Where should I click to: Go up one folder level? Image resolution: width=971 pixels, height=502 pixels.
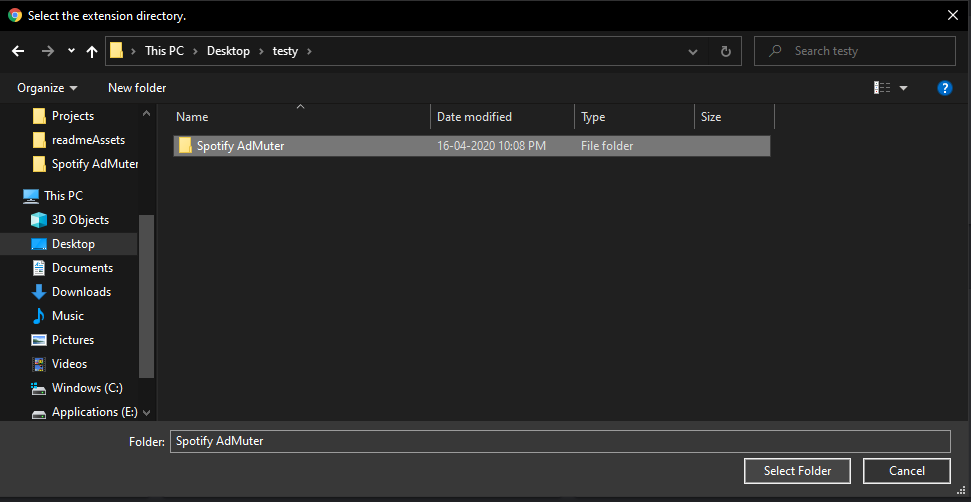[x=92, y=51]
